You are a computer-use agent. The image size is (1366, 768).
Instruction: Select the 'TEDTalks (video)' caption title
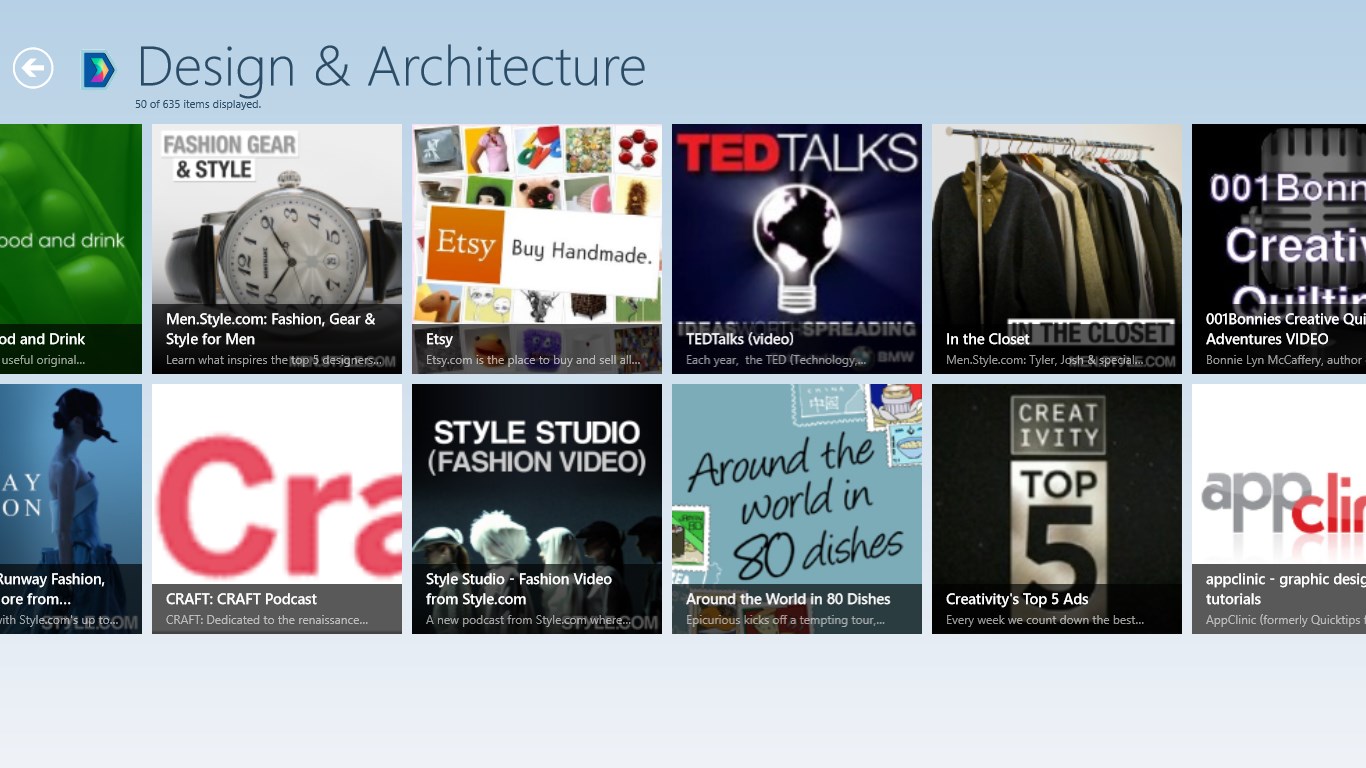[740, 339]
